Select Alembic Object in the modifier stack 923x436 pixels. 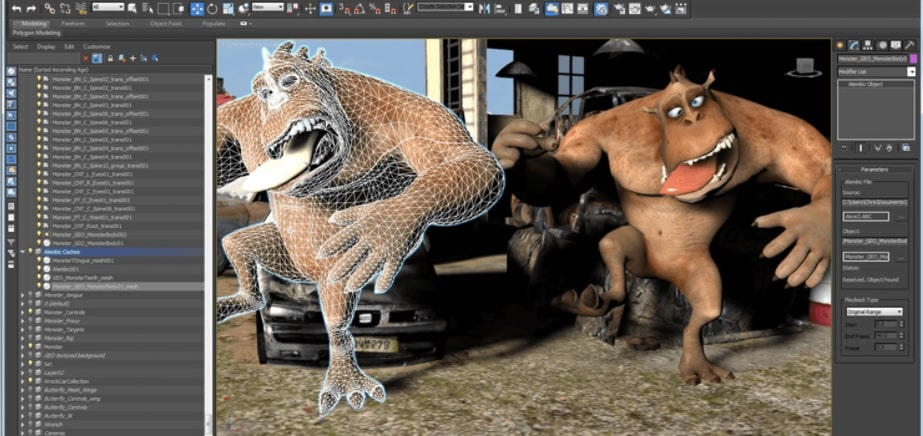click(x=865, y=84)
